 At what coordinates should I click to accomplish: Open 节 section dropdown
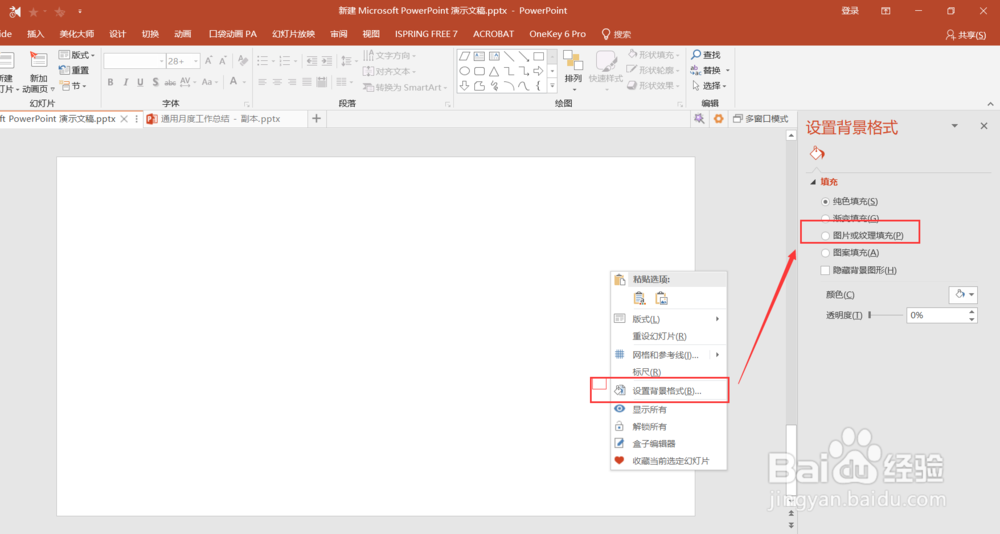73,85
